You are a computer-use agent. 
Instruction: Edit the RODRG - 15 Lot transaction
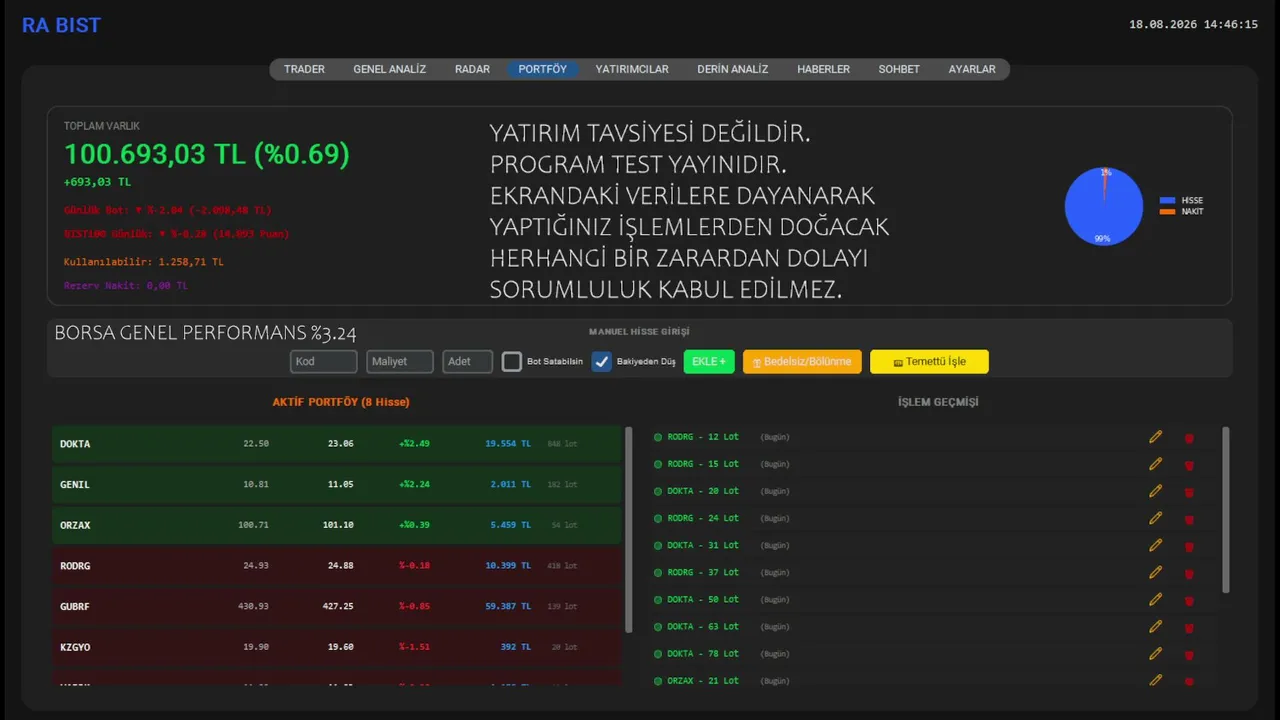pyautogui.click(x=1156, y=464)
